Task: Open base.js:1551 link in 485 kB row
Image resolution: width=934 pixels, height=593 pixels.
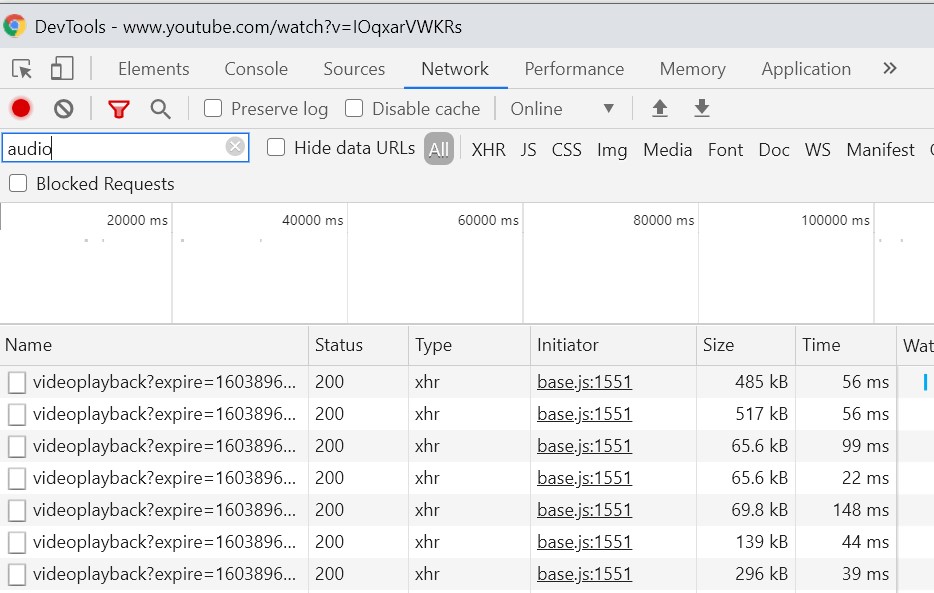Action: point(584,382)
